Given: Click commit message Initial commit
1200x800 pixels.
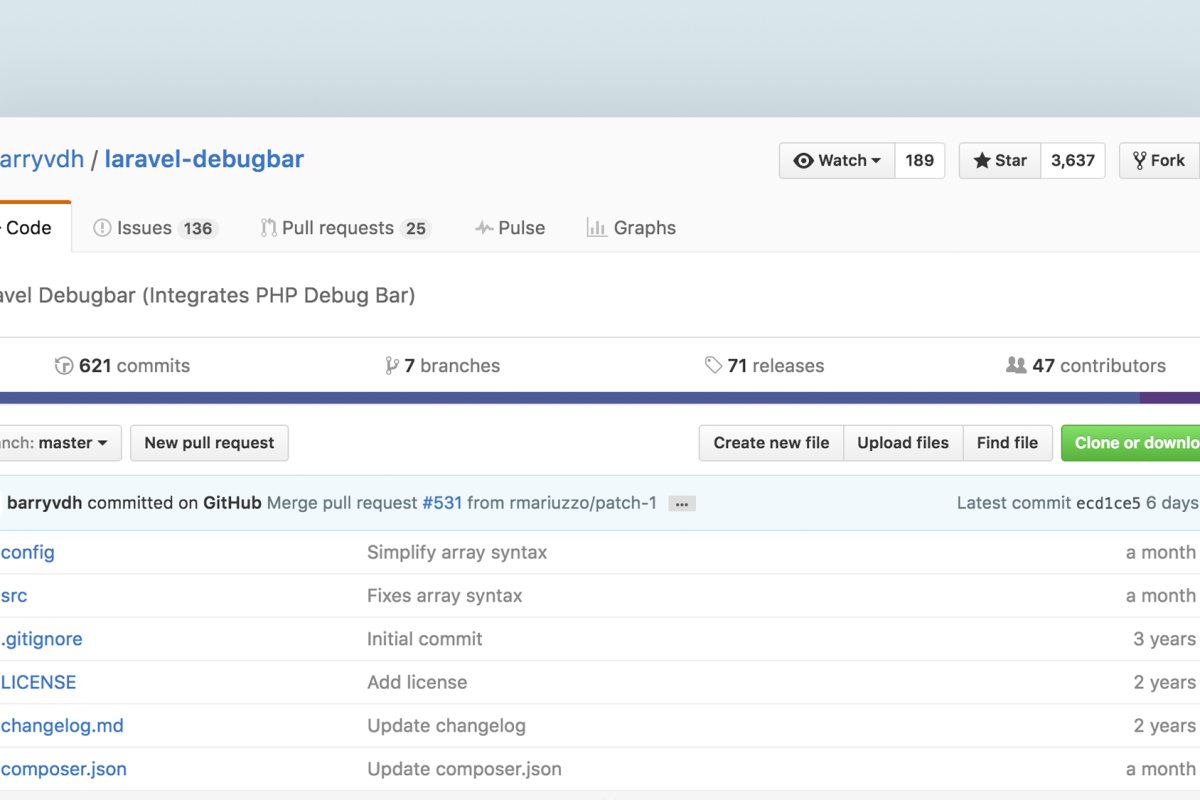Looking at the screenshot, I should coord(425,639).
